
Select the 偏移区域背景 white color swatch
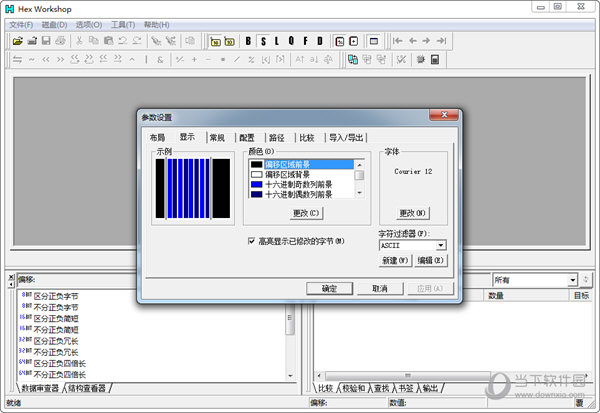256,175
